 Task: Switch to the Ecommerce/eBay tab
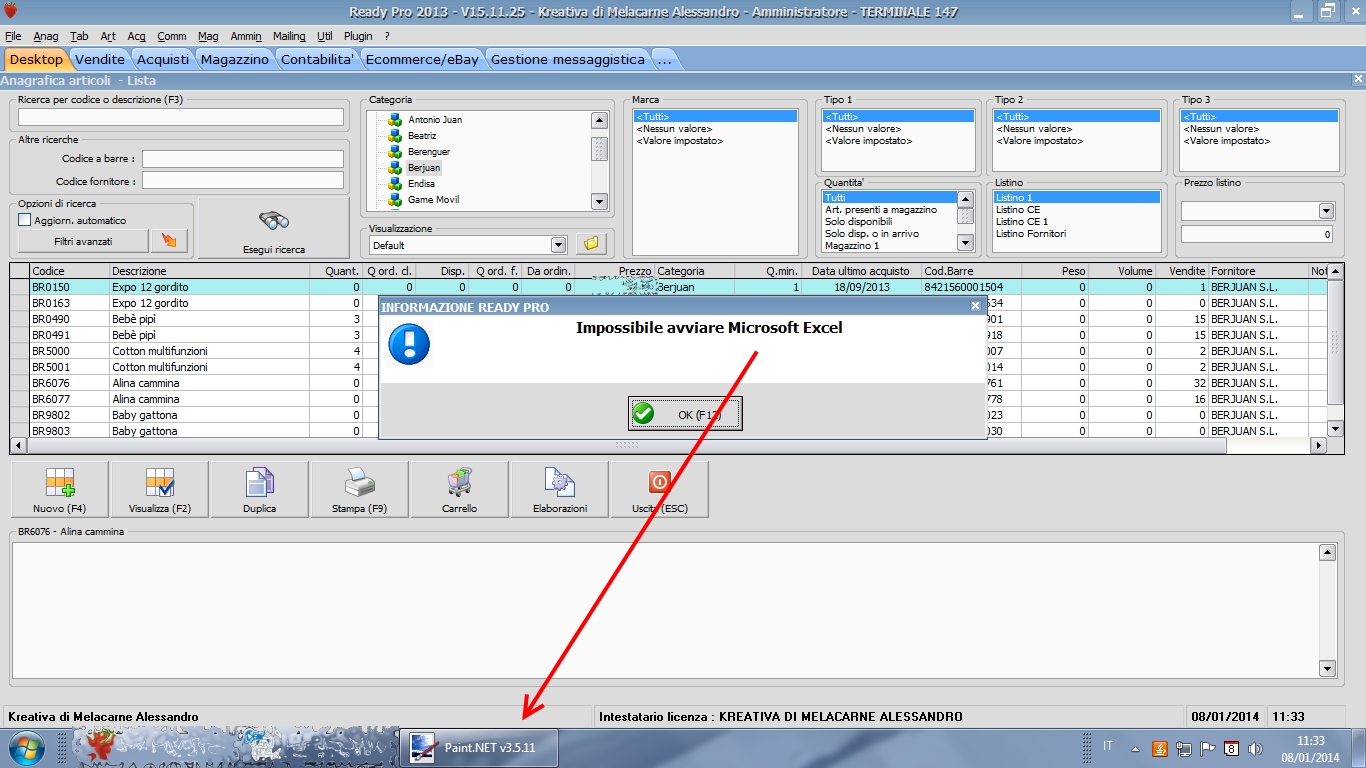[424, 59]
